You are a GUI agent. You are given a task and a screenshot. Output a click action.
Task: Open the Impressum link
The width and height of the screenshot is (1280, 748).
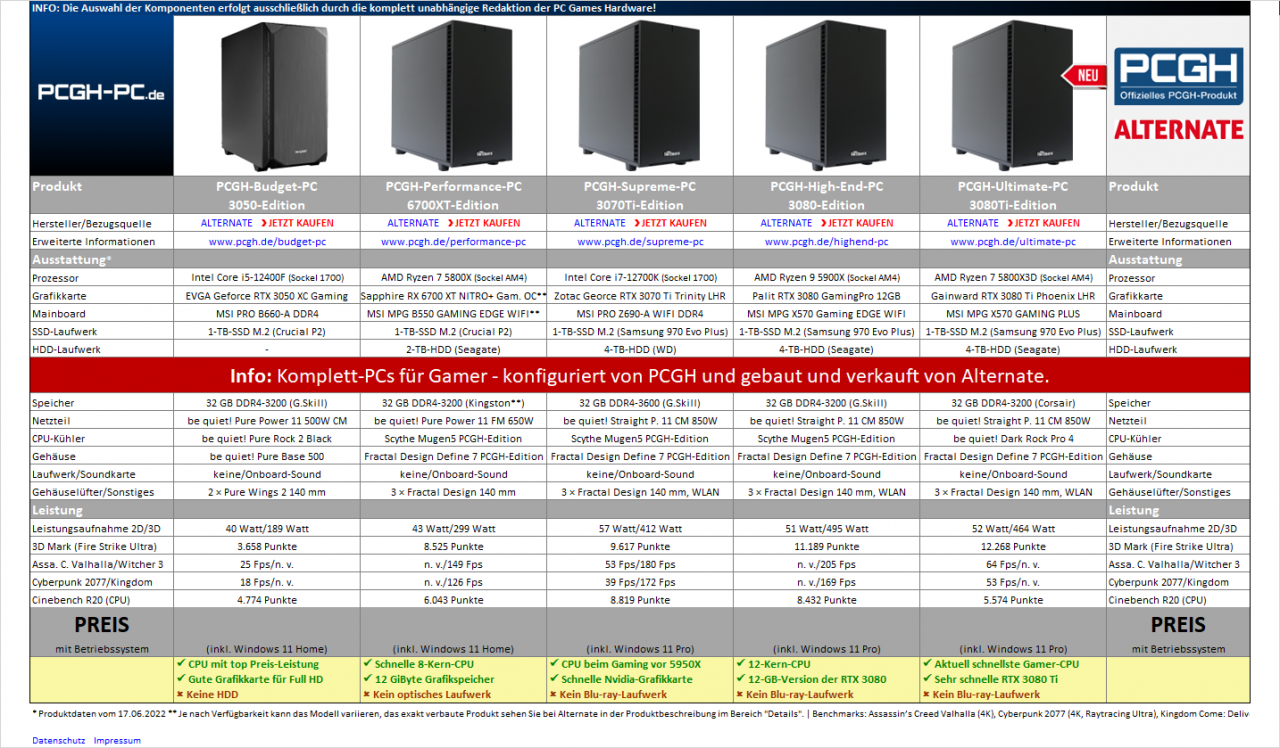click(117, 741)
